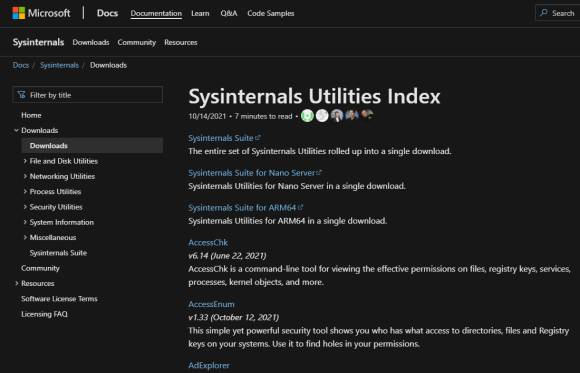The image size is (580, 373).
Task: Click the Downloads breadcrumb text
Action: click(108, 65)
